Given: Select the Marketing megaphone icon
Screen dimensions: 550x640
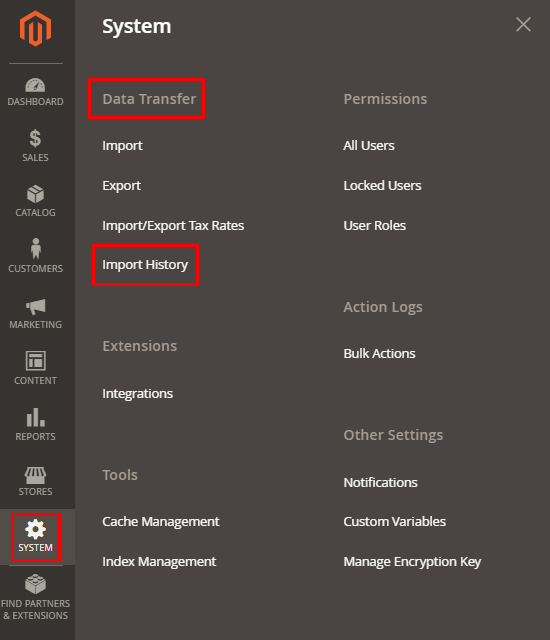Looking at the screenshot, I should pyautogui.click(x=35, y=307).
